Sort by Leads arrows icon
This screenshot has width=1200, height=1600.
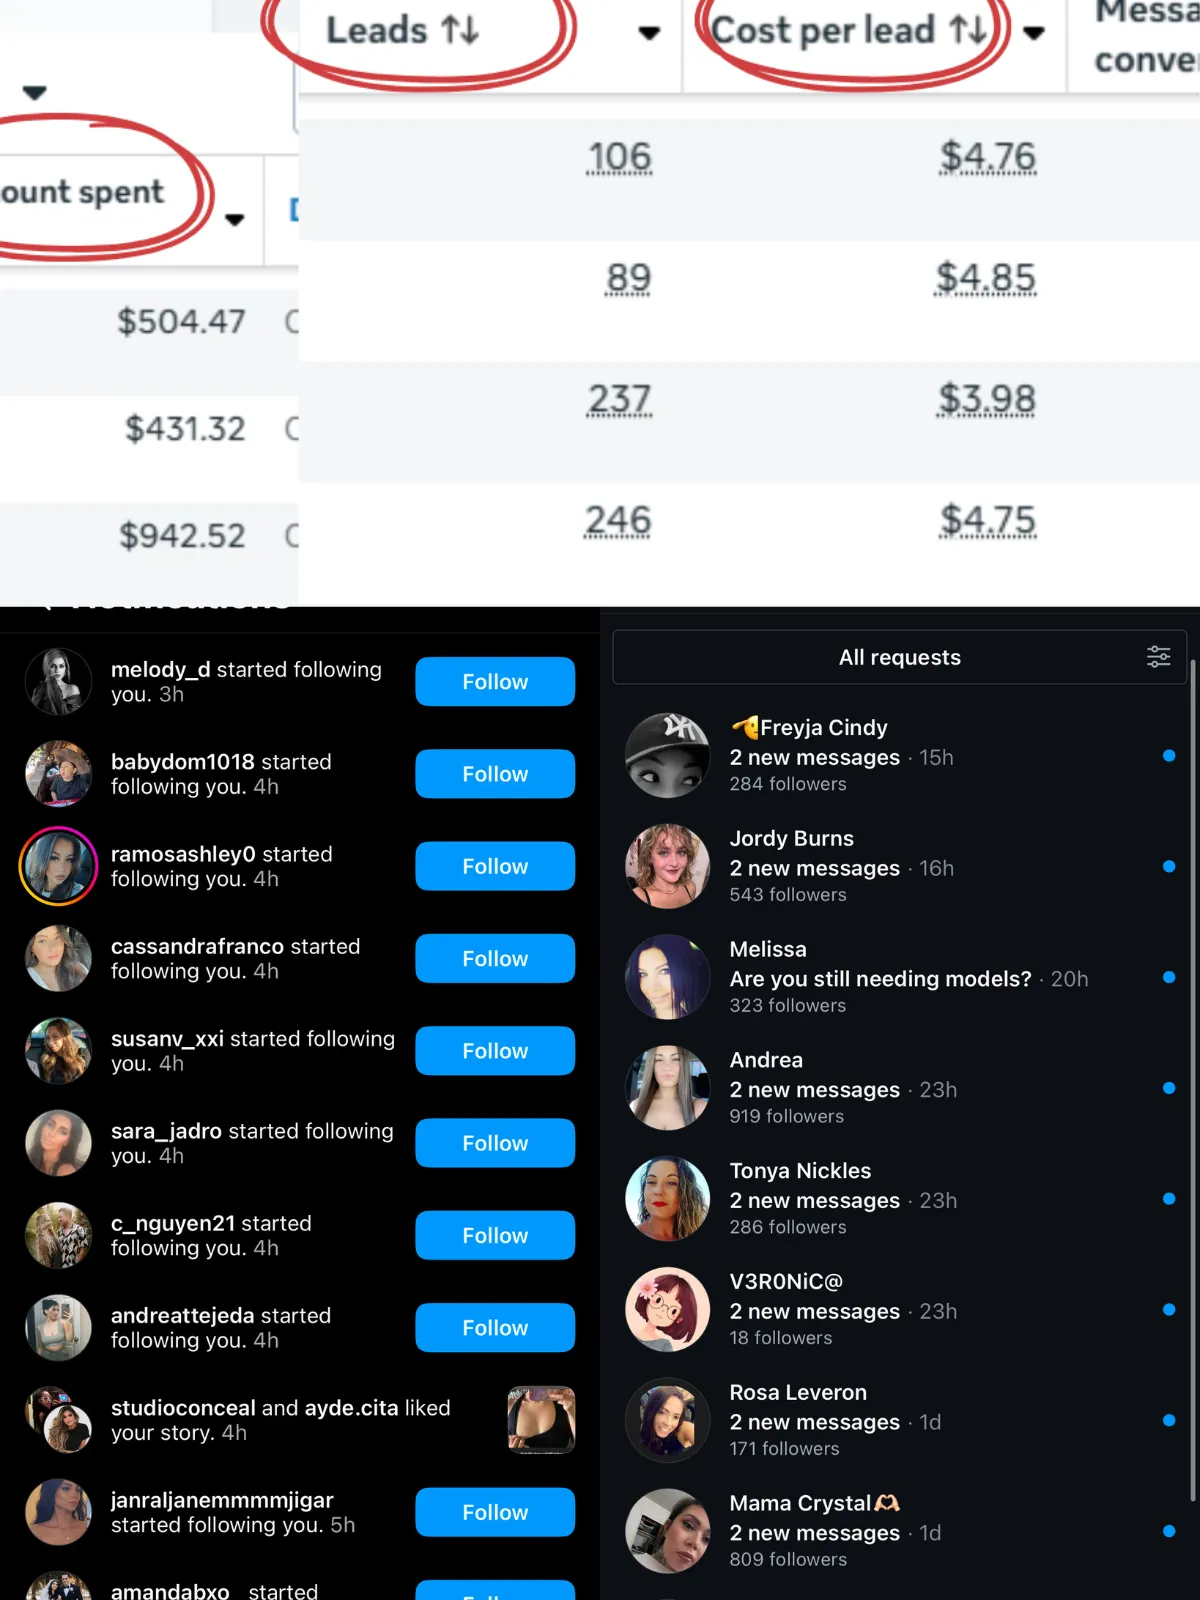tap(461, 30)
